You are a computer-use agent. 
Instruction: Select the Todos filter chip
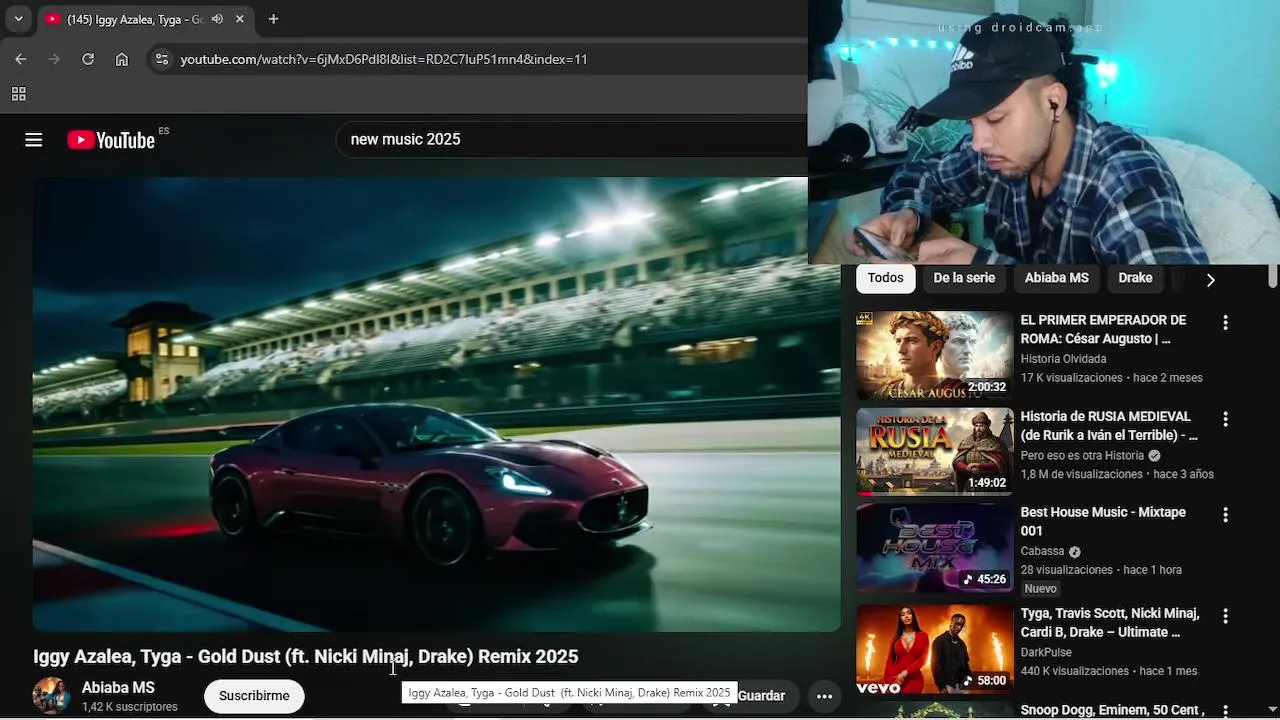click(x=885, y=278)
